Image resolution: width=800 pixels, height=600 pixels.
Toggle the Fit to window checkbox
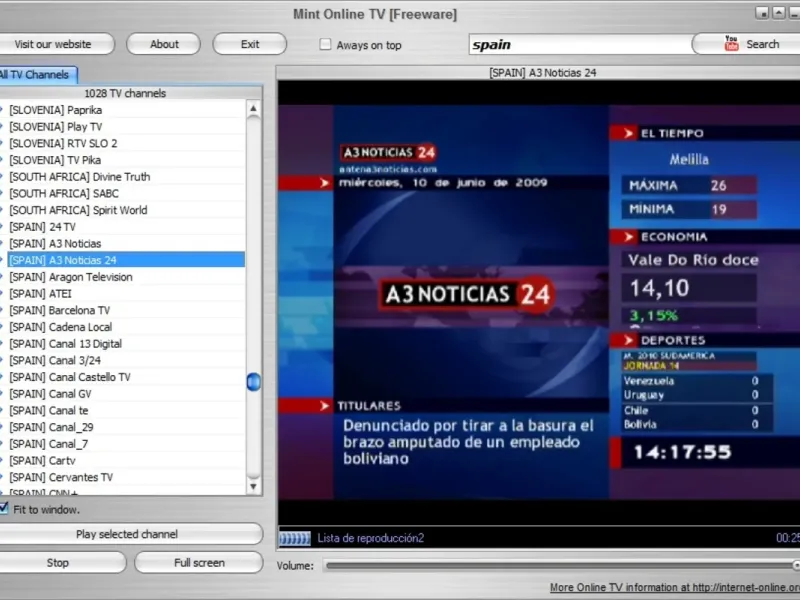[4, 508]
